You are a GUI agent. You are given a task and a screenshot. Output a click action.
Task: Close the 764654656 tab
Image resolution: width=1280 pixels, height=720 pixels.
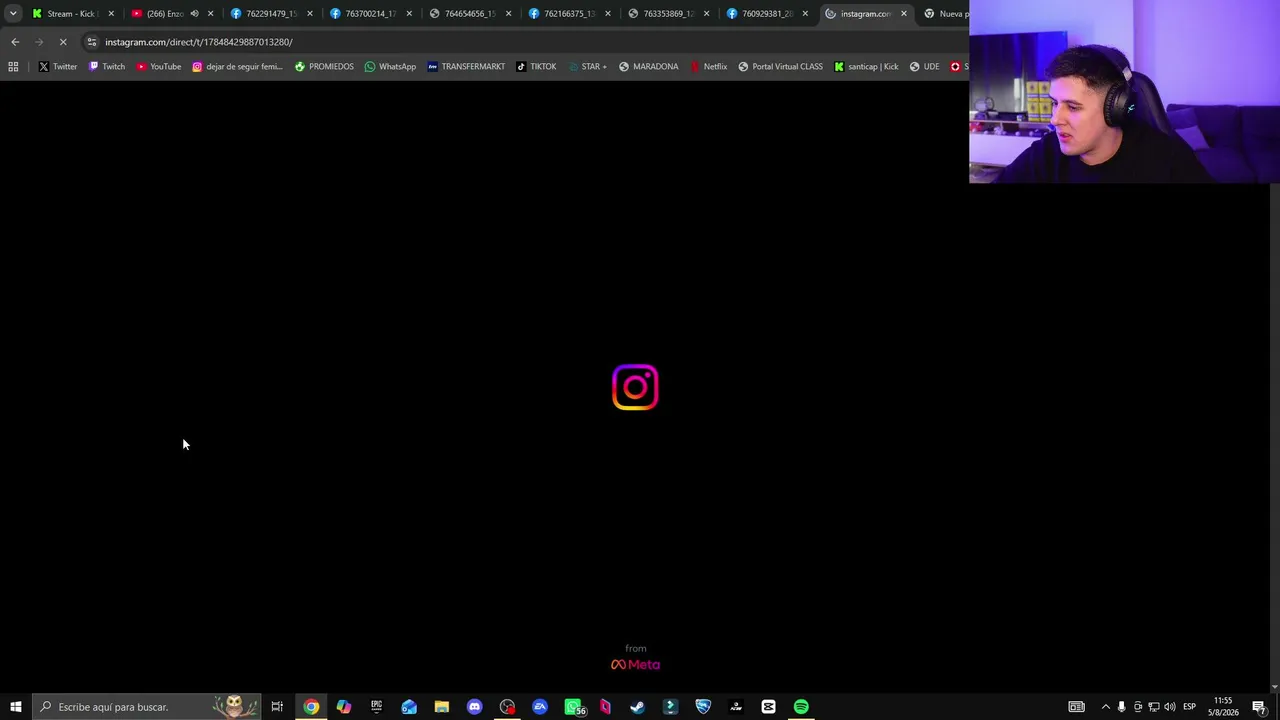click(x=508, y=14)
